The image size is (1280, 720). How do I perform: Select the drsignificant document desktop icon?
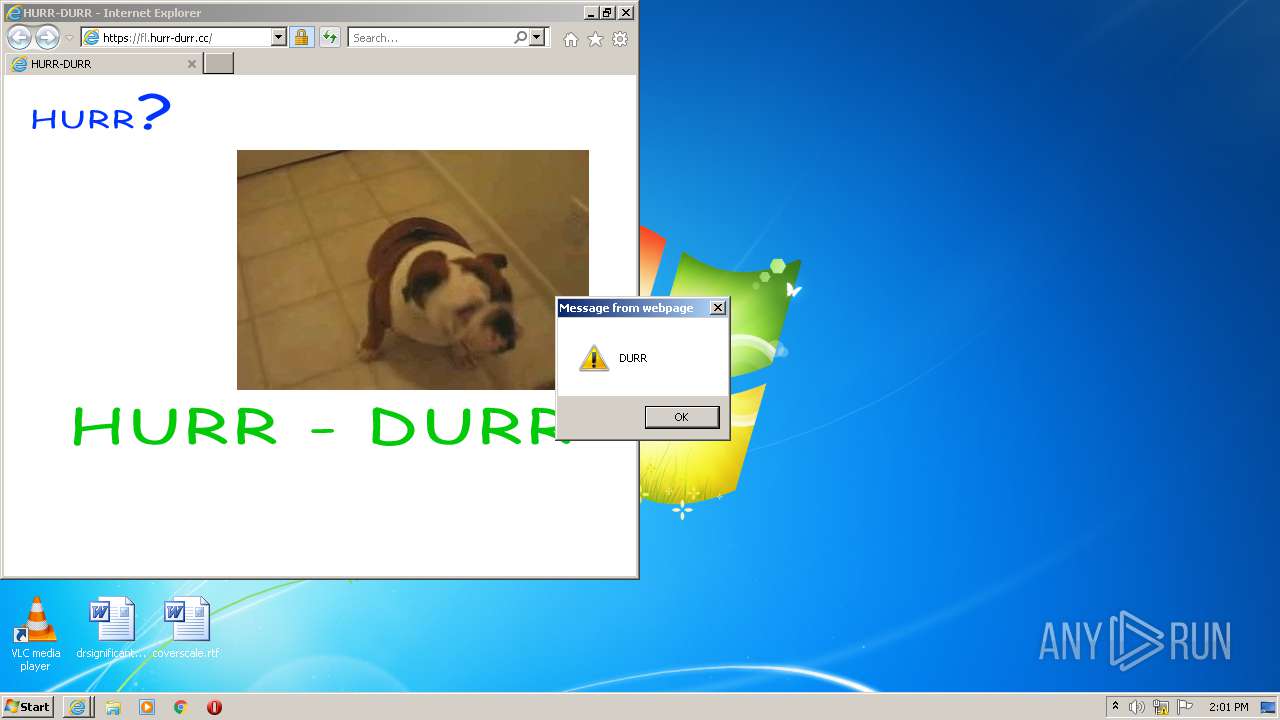[111, 628]
